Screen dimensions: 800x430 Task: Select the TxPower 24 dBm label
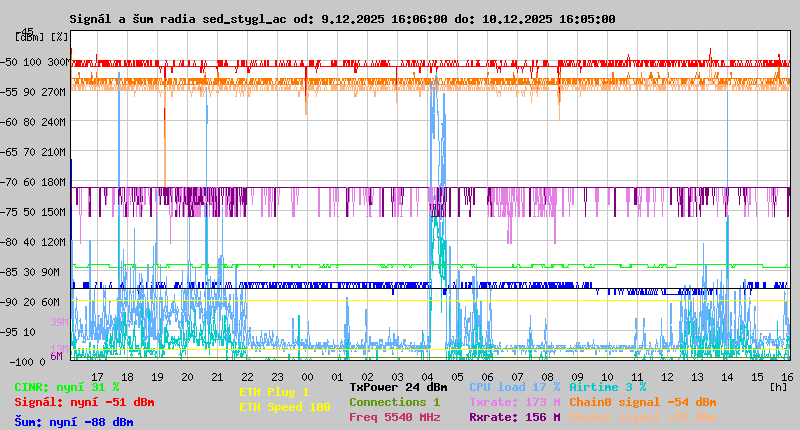point(398,387)
